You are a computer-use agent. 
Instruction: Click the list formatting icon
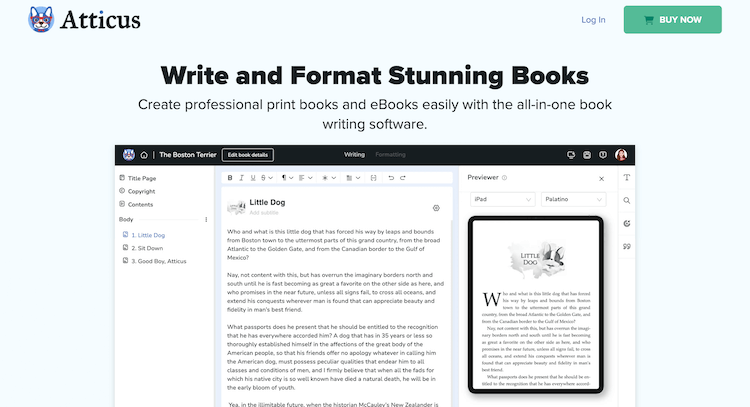(x=349, y=178)
